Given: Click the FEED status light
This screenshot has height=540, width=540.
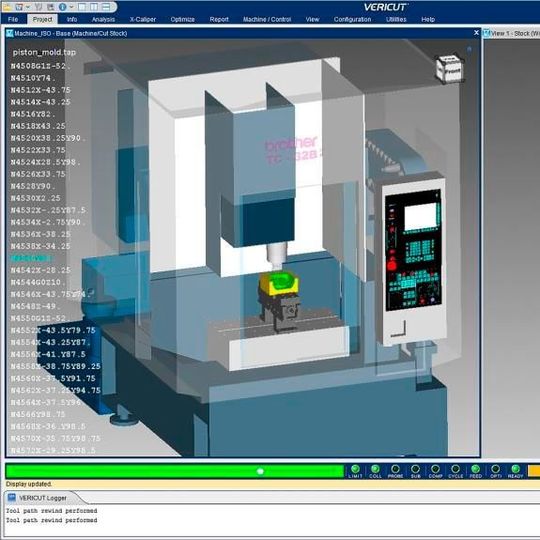Looking at the screenshot, I should (475, 469).
